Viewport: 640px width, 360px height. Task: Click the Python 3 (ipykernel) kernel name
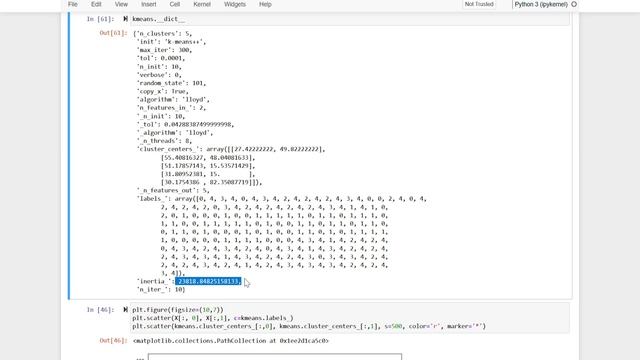pyautogui.click(x=541, y=4)
